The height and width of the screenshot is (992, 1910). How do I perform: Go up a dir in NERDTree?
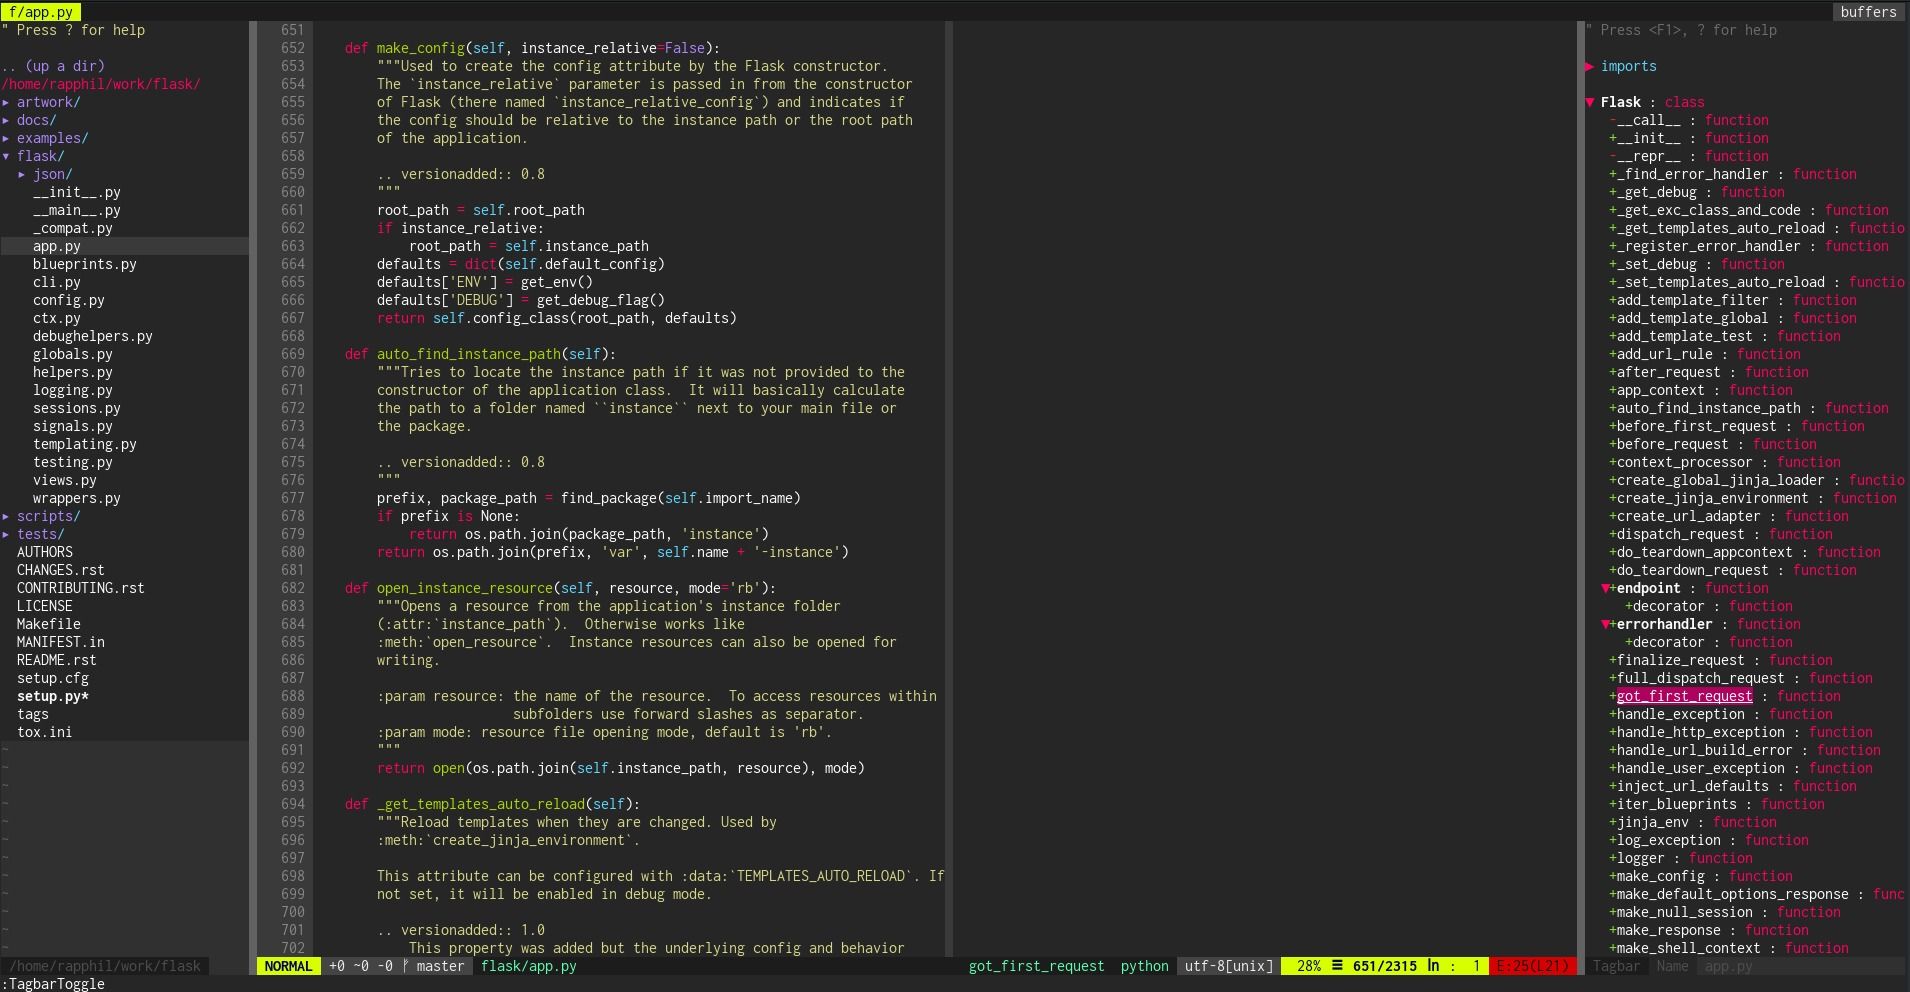coord(53,66)
